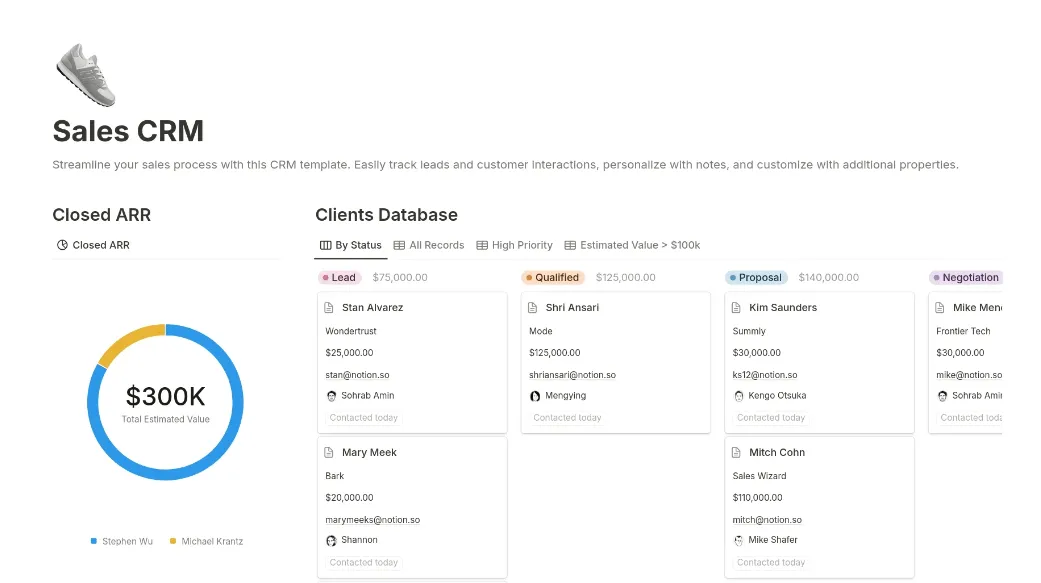Click the Bark company name
Screen dimensions: 1041x583
[335, 475]
